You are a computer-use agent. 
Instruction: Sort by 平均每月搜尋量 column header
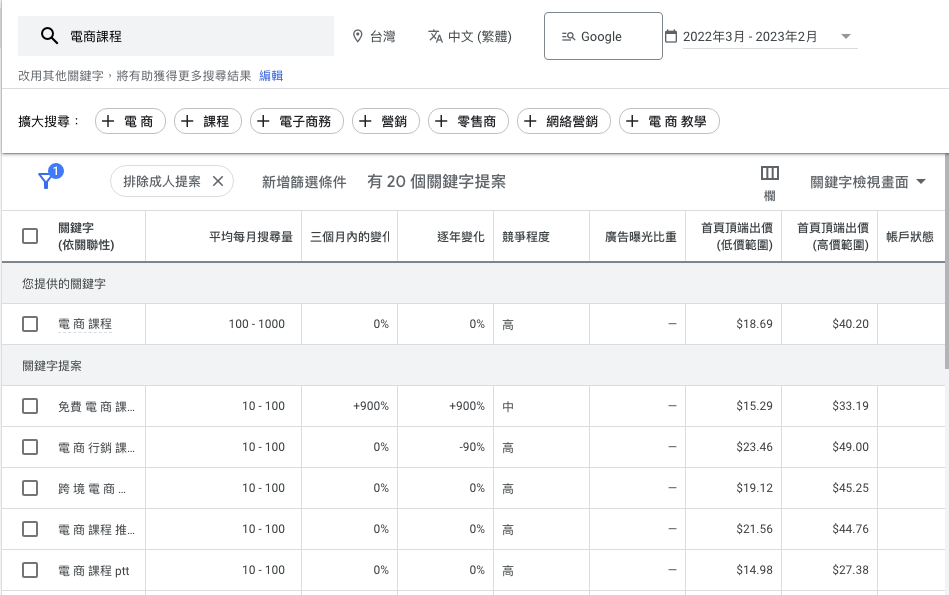[x=251, y=237]
